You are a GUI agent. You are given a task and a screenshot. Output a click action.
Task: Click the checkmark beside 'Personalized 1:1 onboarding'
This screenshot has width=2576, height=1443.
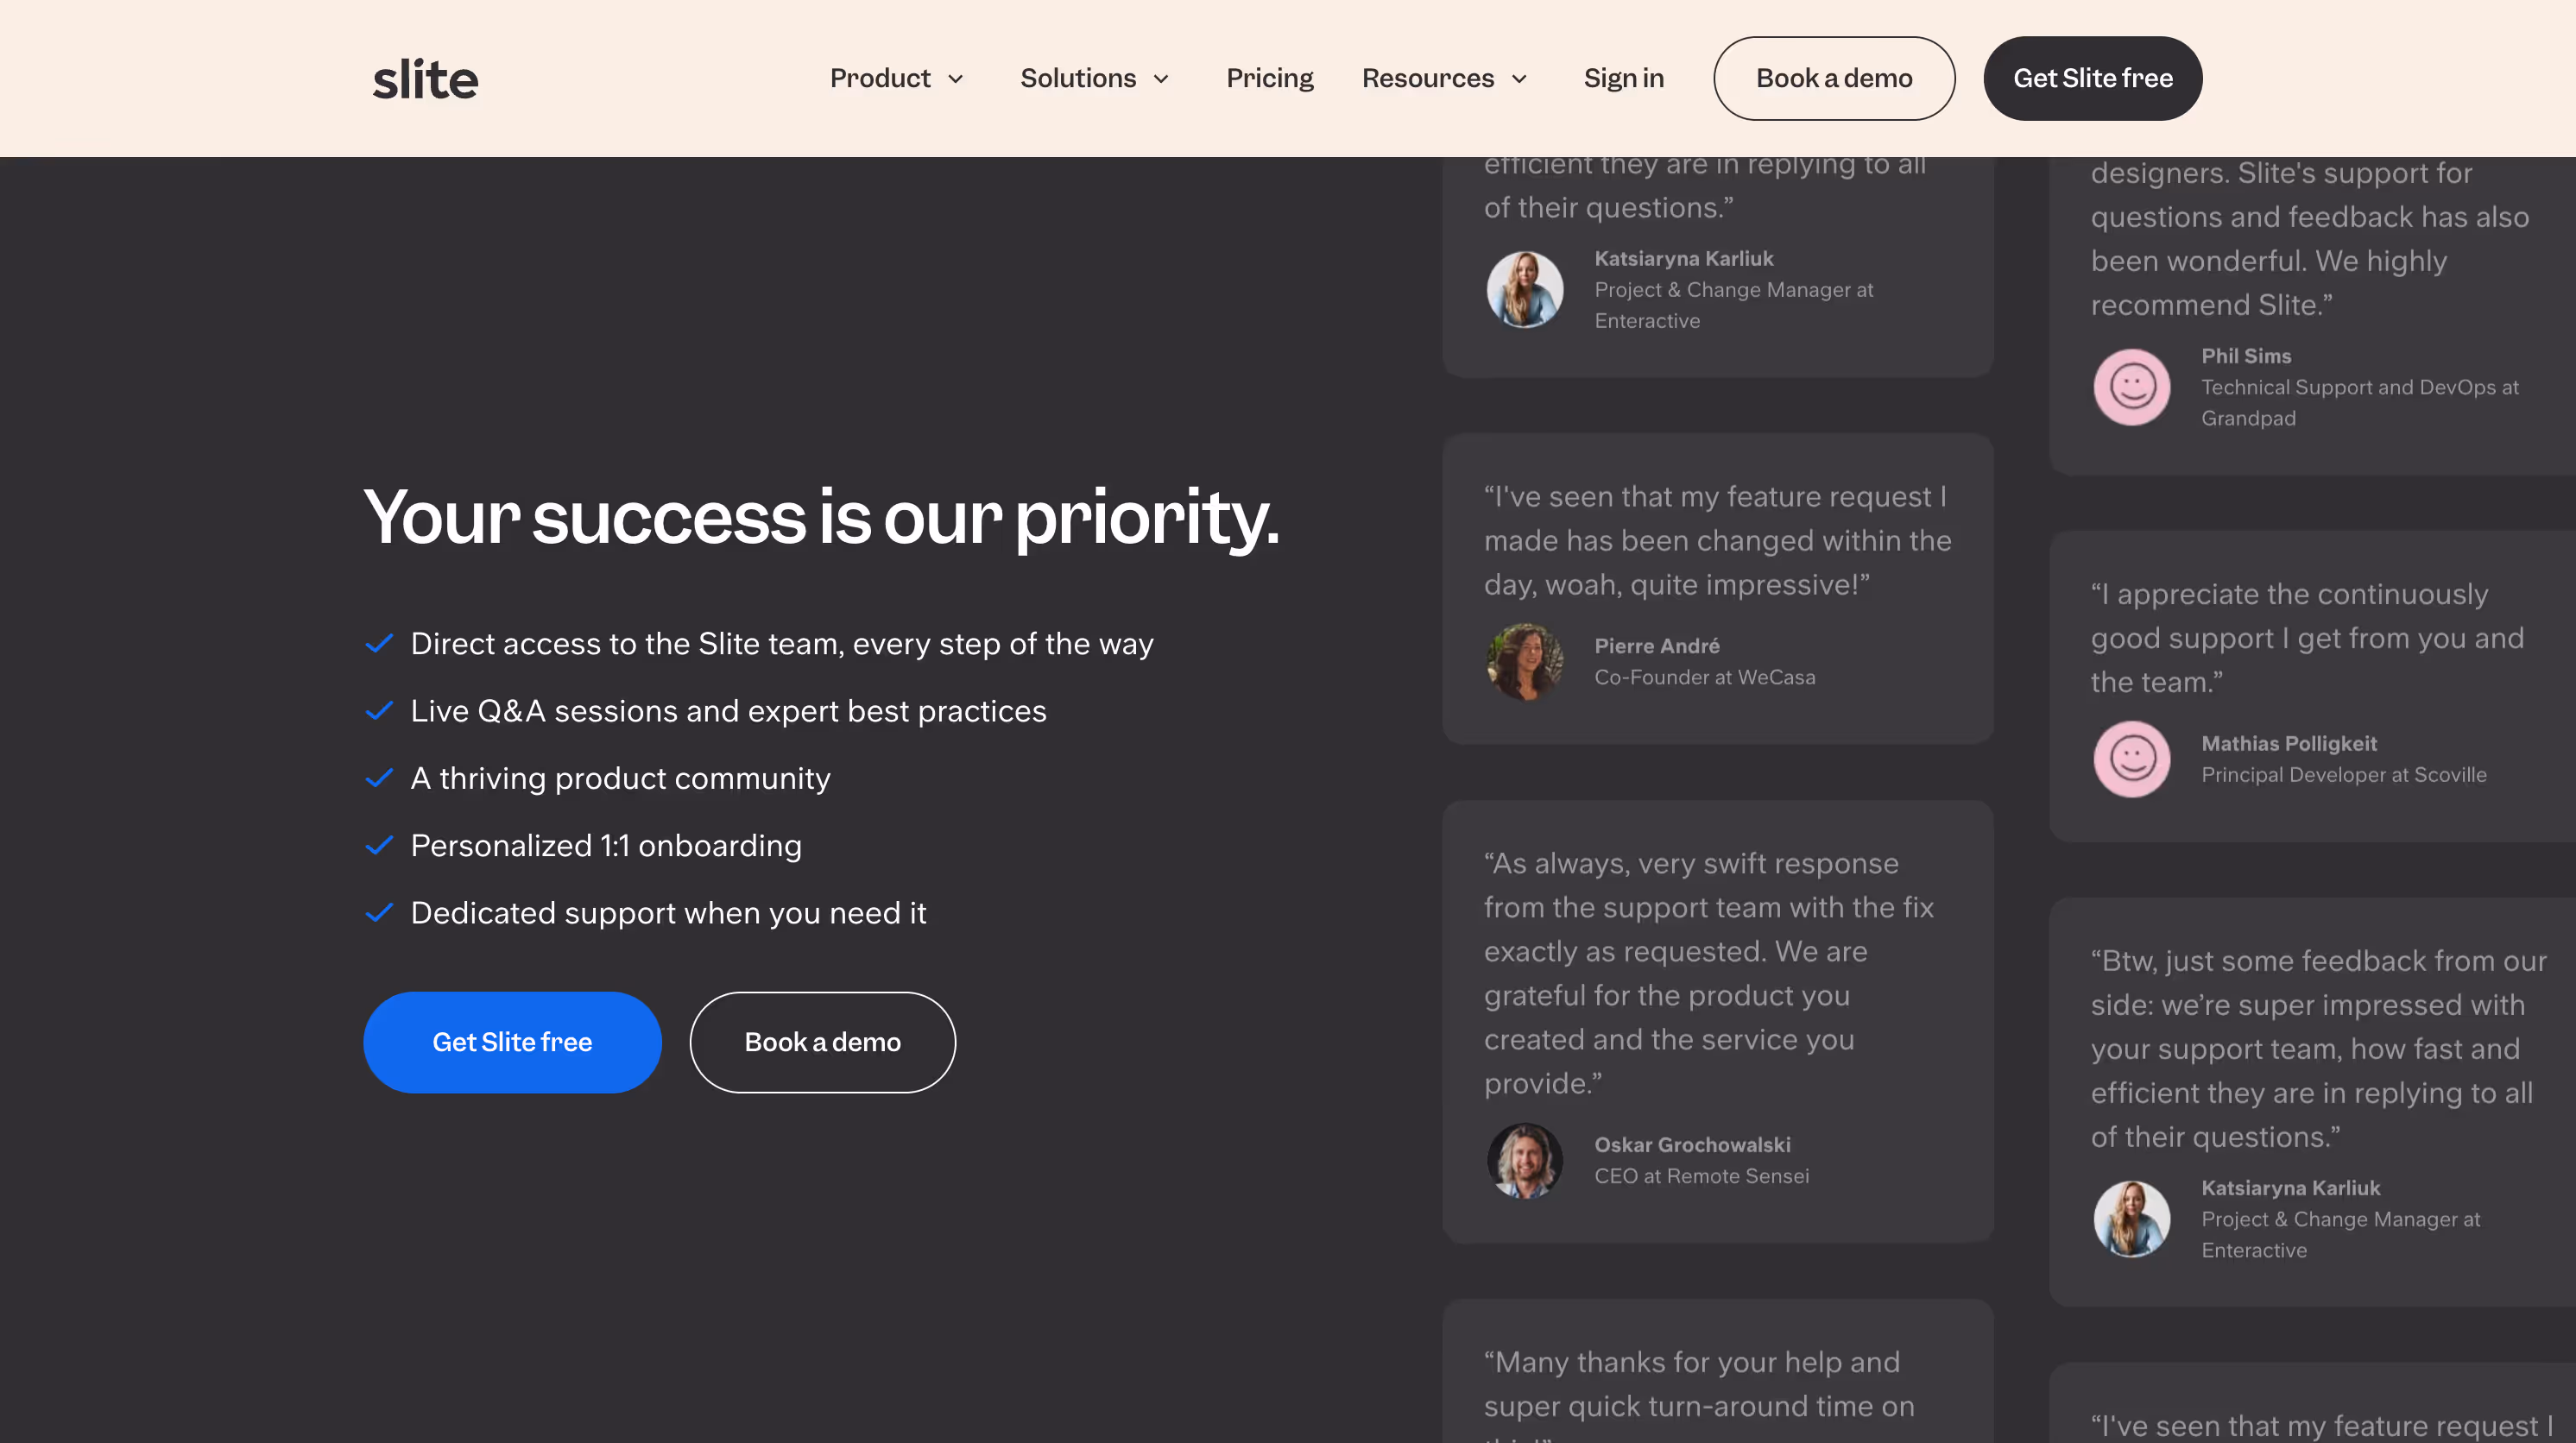(380, 844)
